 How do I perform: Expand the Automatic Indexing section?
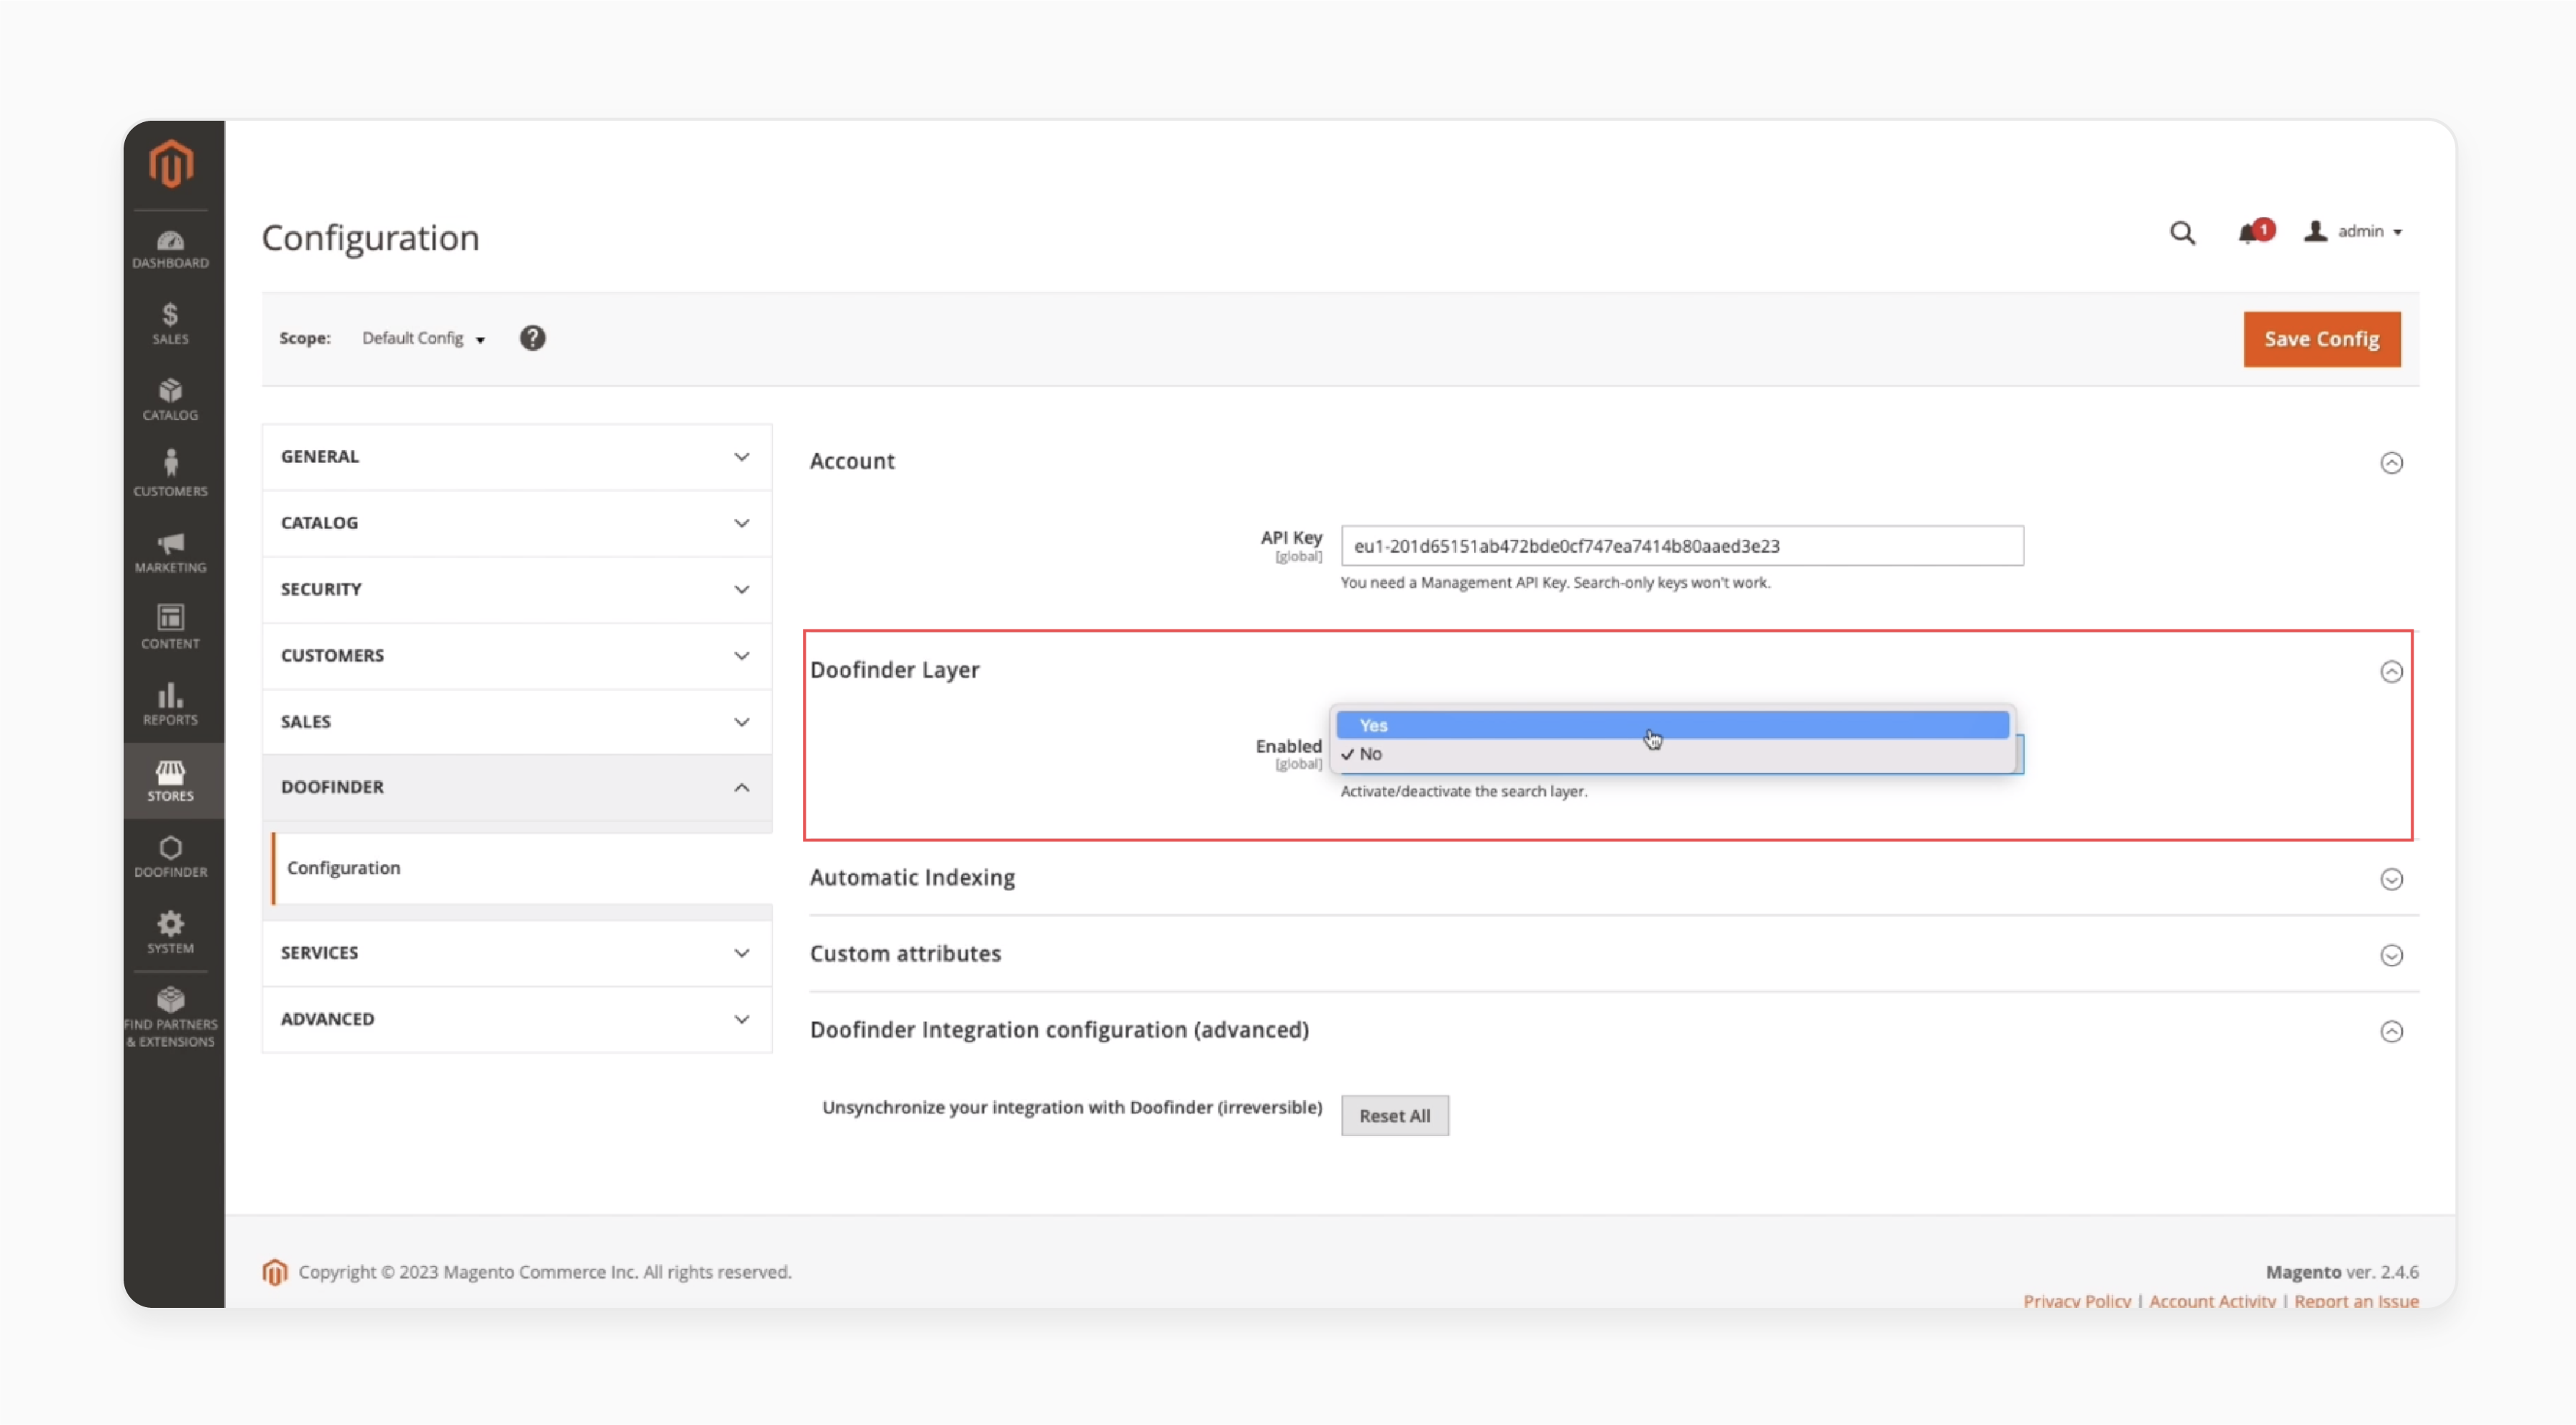pos(2391,880)
